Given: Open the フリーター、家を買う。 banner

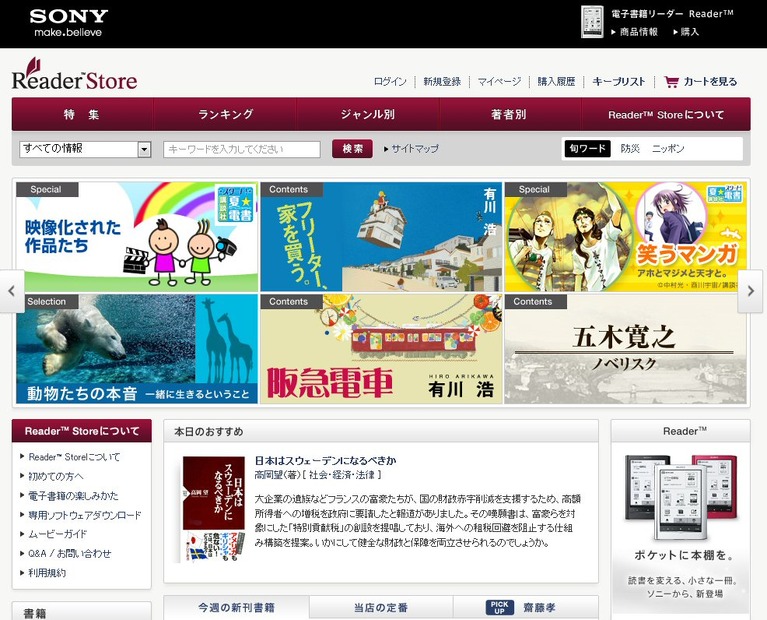Looking at the screenshot, I should tap(381, 237).
